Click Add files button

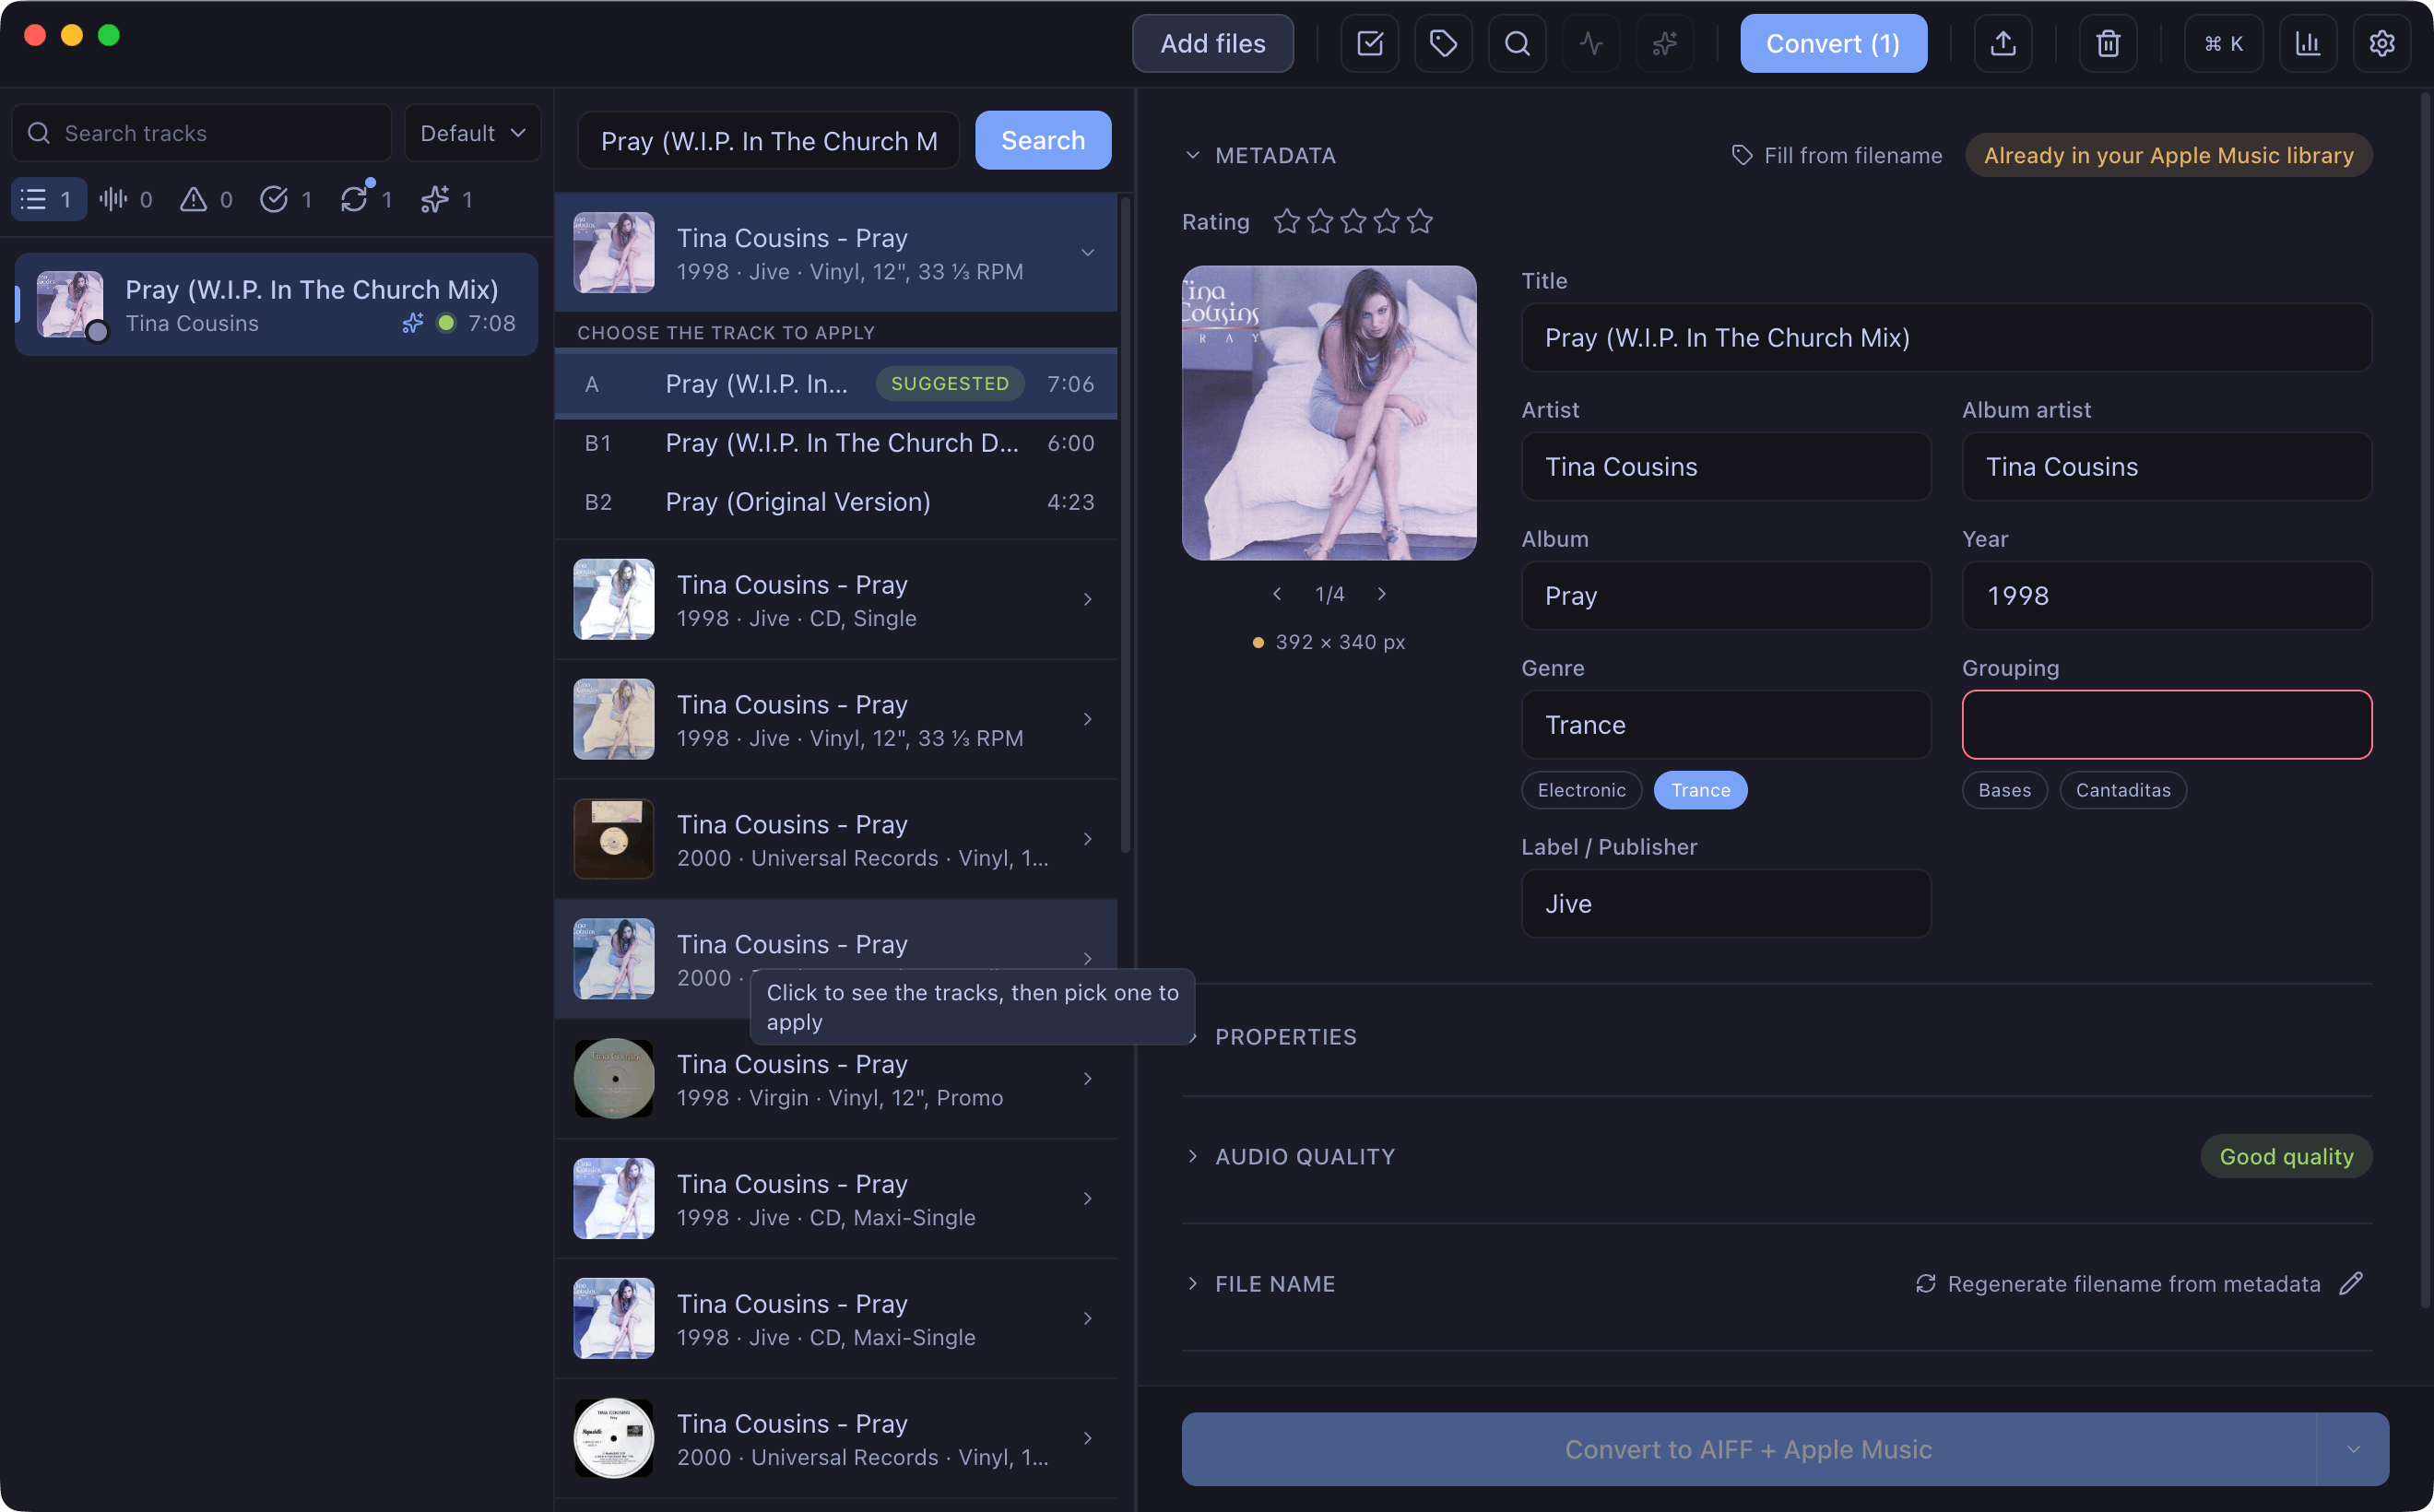(1212, 43)
